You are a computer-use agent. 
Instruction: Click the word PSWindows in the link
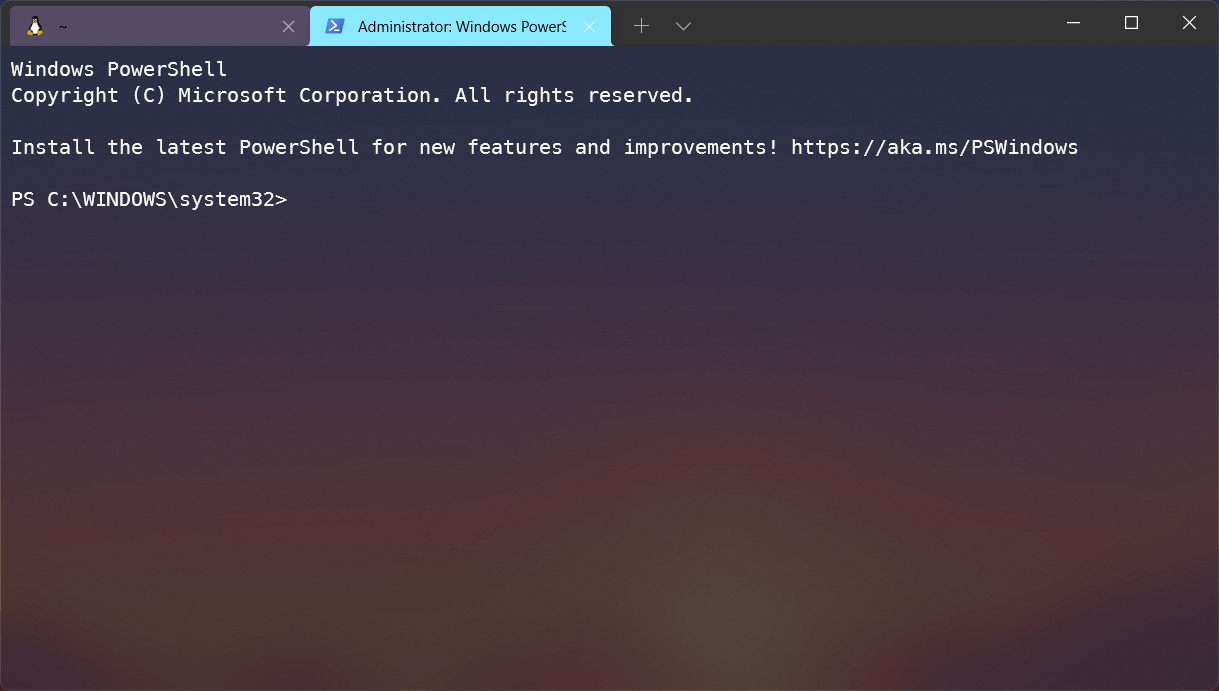(1024, 147)
